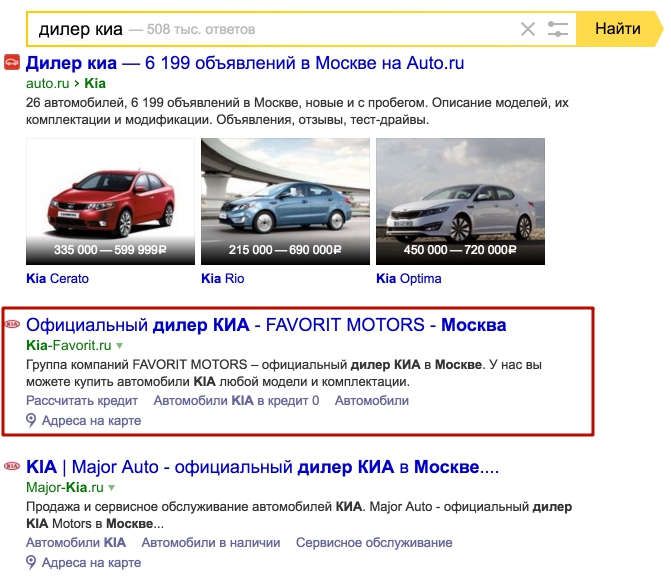This screenshot has height=585, width=671.
Task: Open the Рассчитать кредит sitelink
Action: coord(82,401)
